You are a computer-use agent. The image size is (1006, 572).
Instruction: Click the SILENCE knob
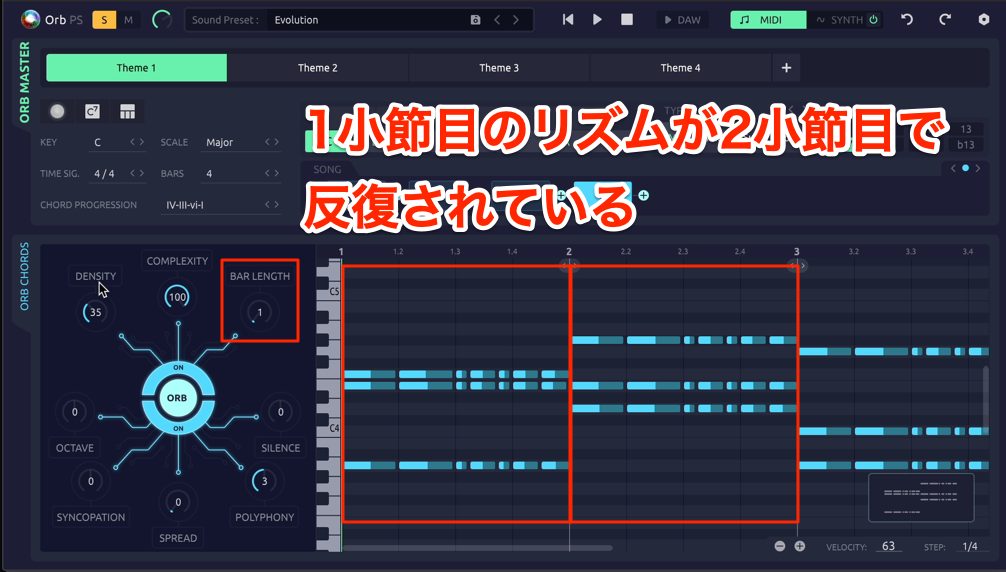(280, 412)
